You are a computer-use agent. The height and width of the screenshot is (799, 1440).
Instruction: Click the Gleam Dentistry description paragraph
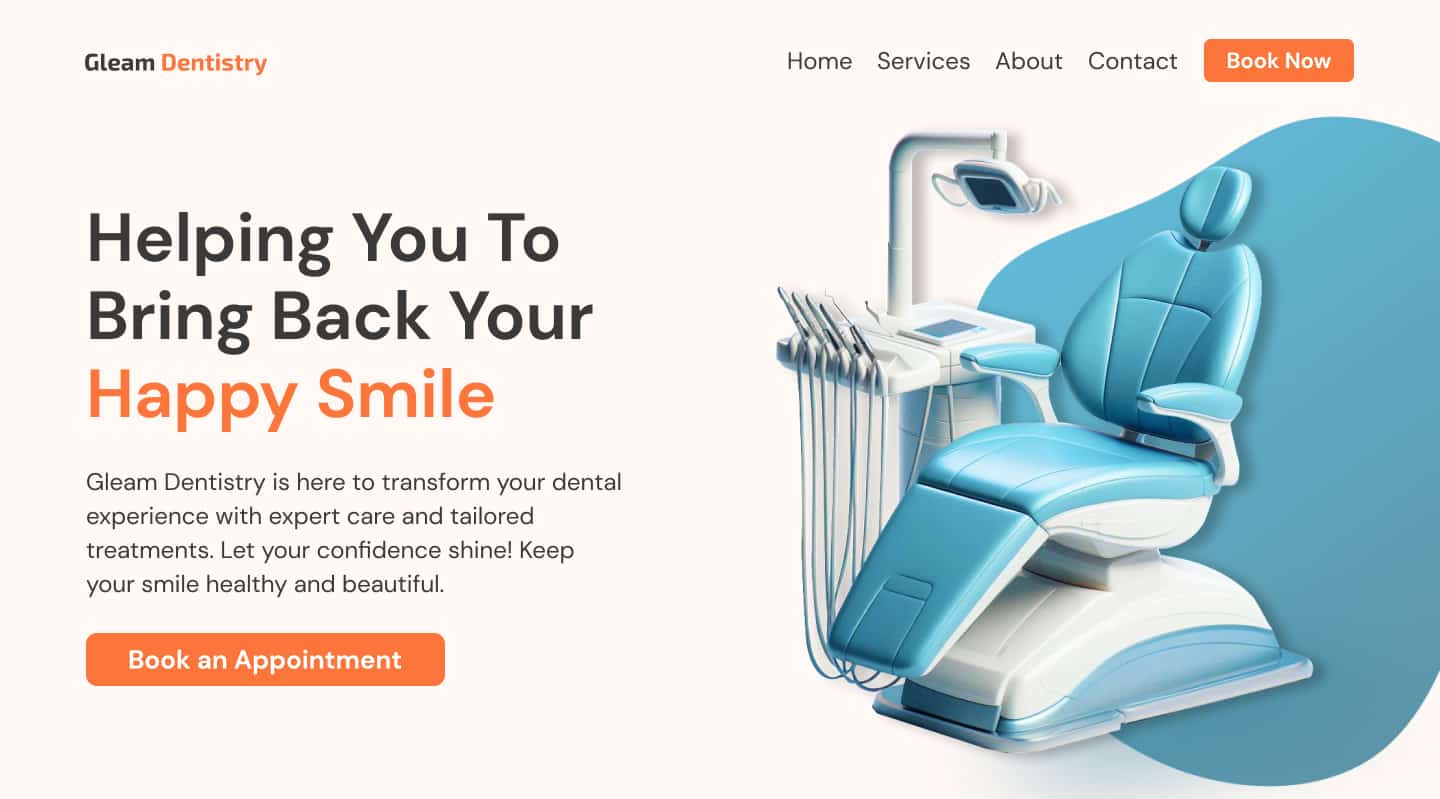(x=354, y=533)
